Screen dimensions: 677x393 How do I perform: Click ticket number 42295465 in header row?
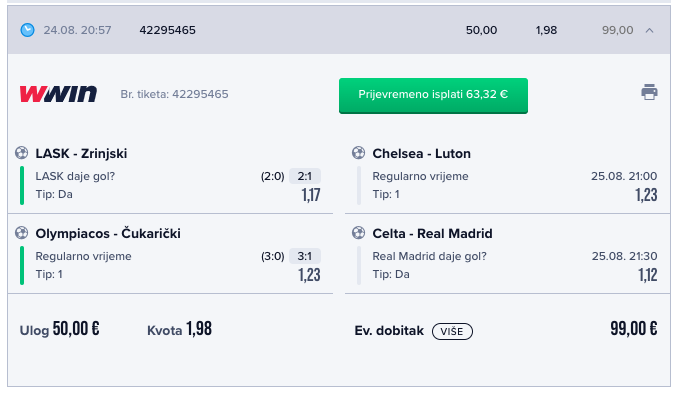click(168, 30)
